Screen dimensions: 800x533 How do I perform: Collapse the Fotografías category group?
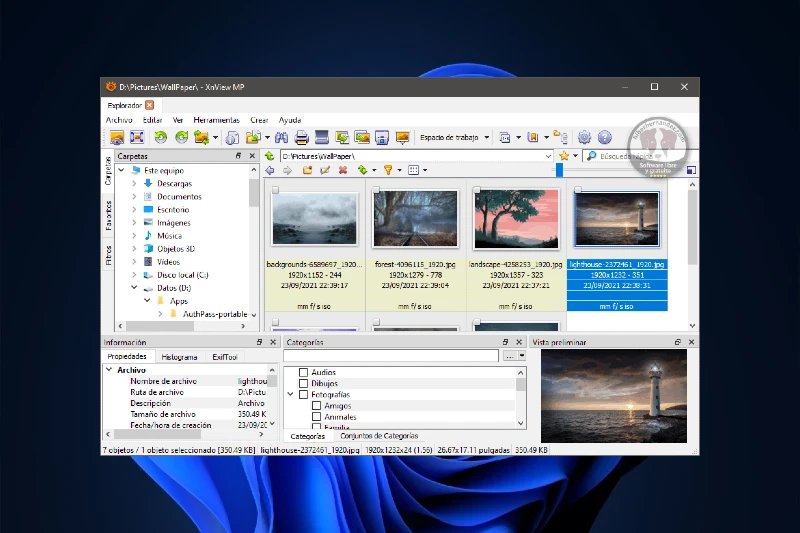pos(290,395)
